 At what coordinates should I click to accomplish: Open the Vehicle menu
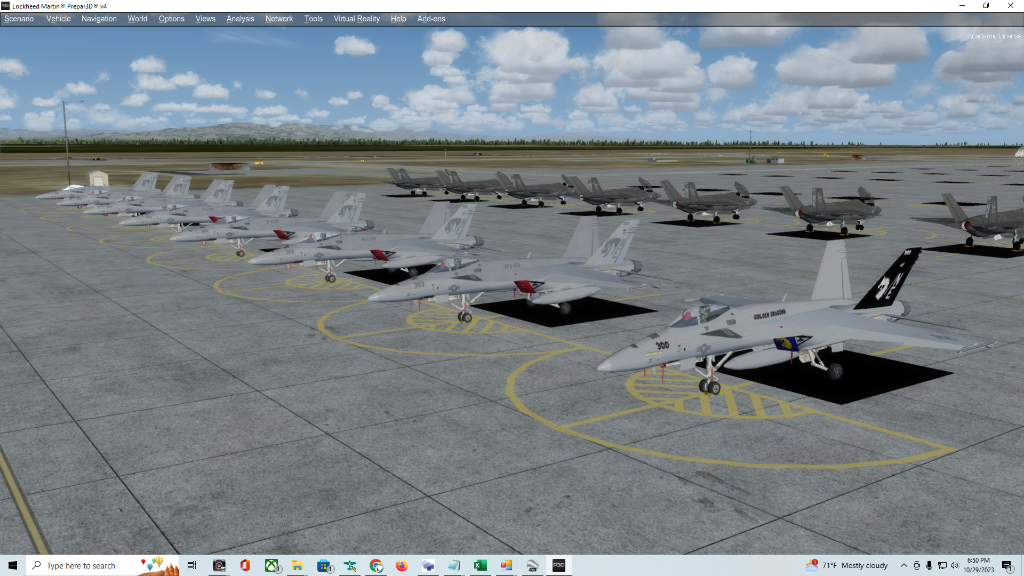(x=58, y=19)
